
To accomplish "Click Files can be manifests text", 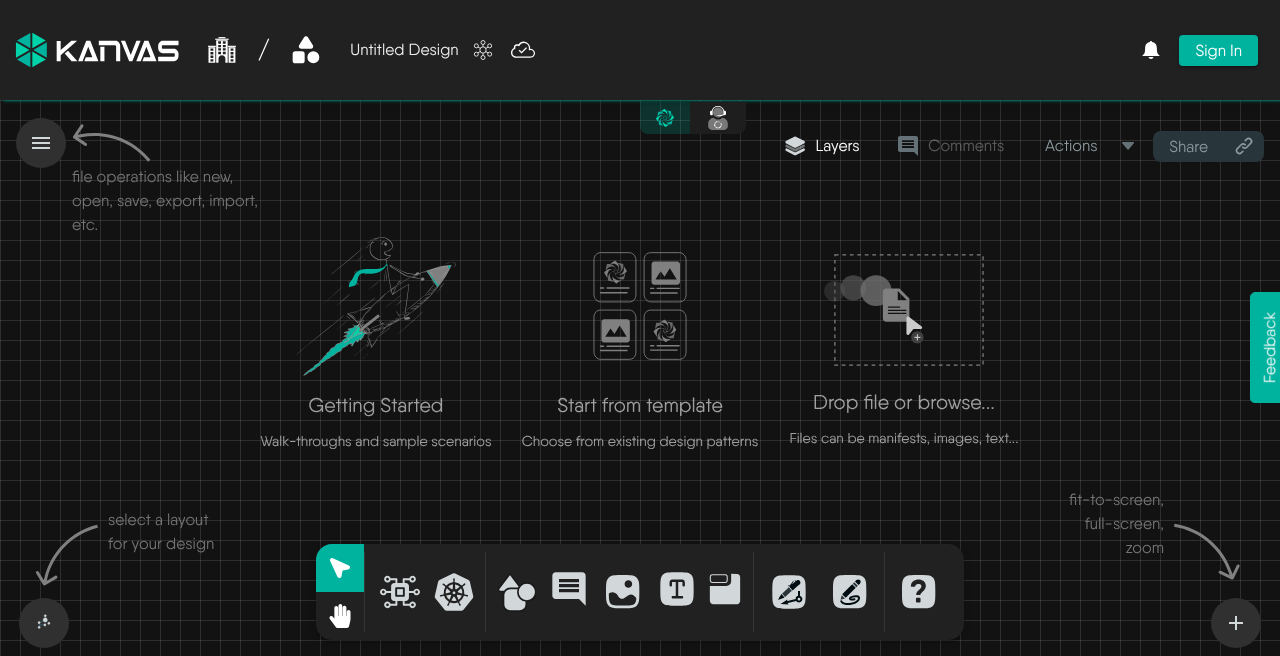I will (904, 438).
